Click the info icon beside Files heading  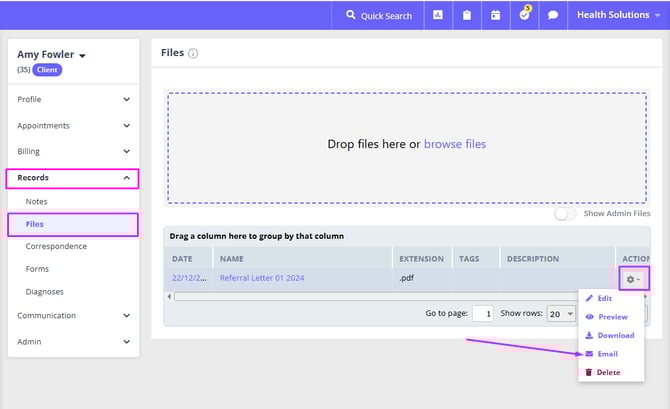[193, 53]
